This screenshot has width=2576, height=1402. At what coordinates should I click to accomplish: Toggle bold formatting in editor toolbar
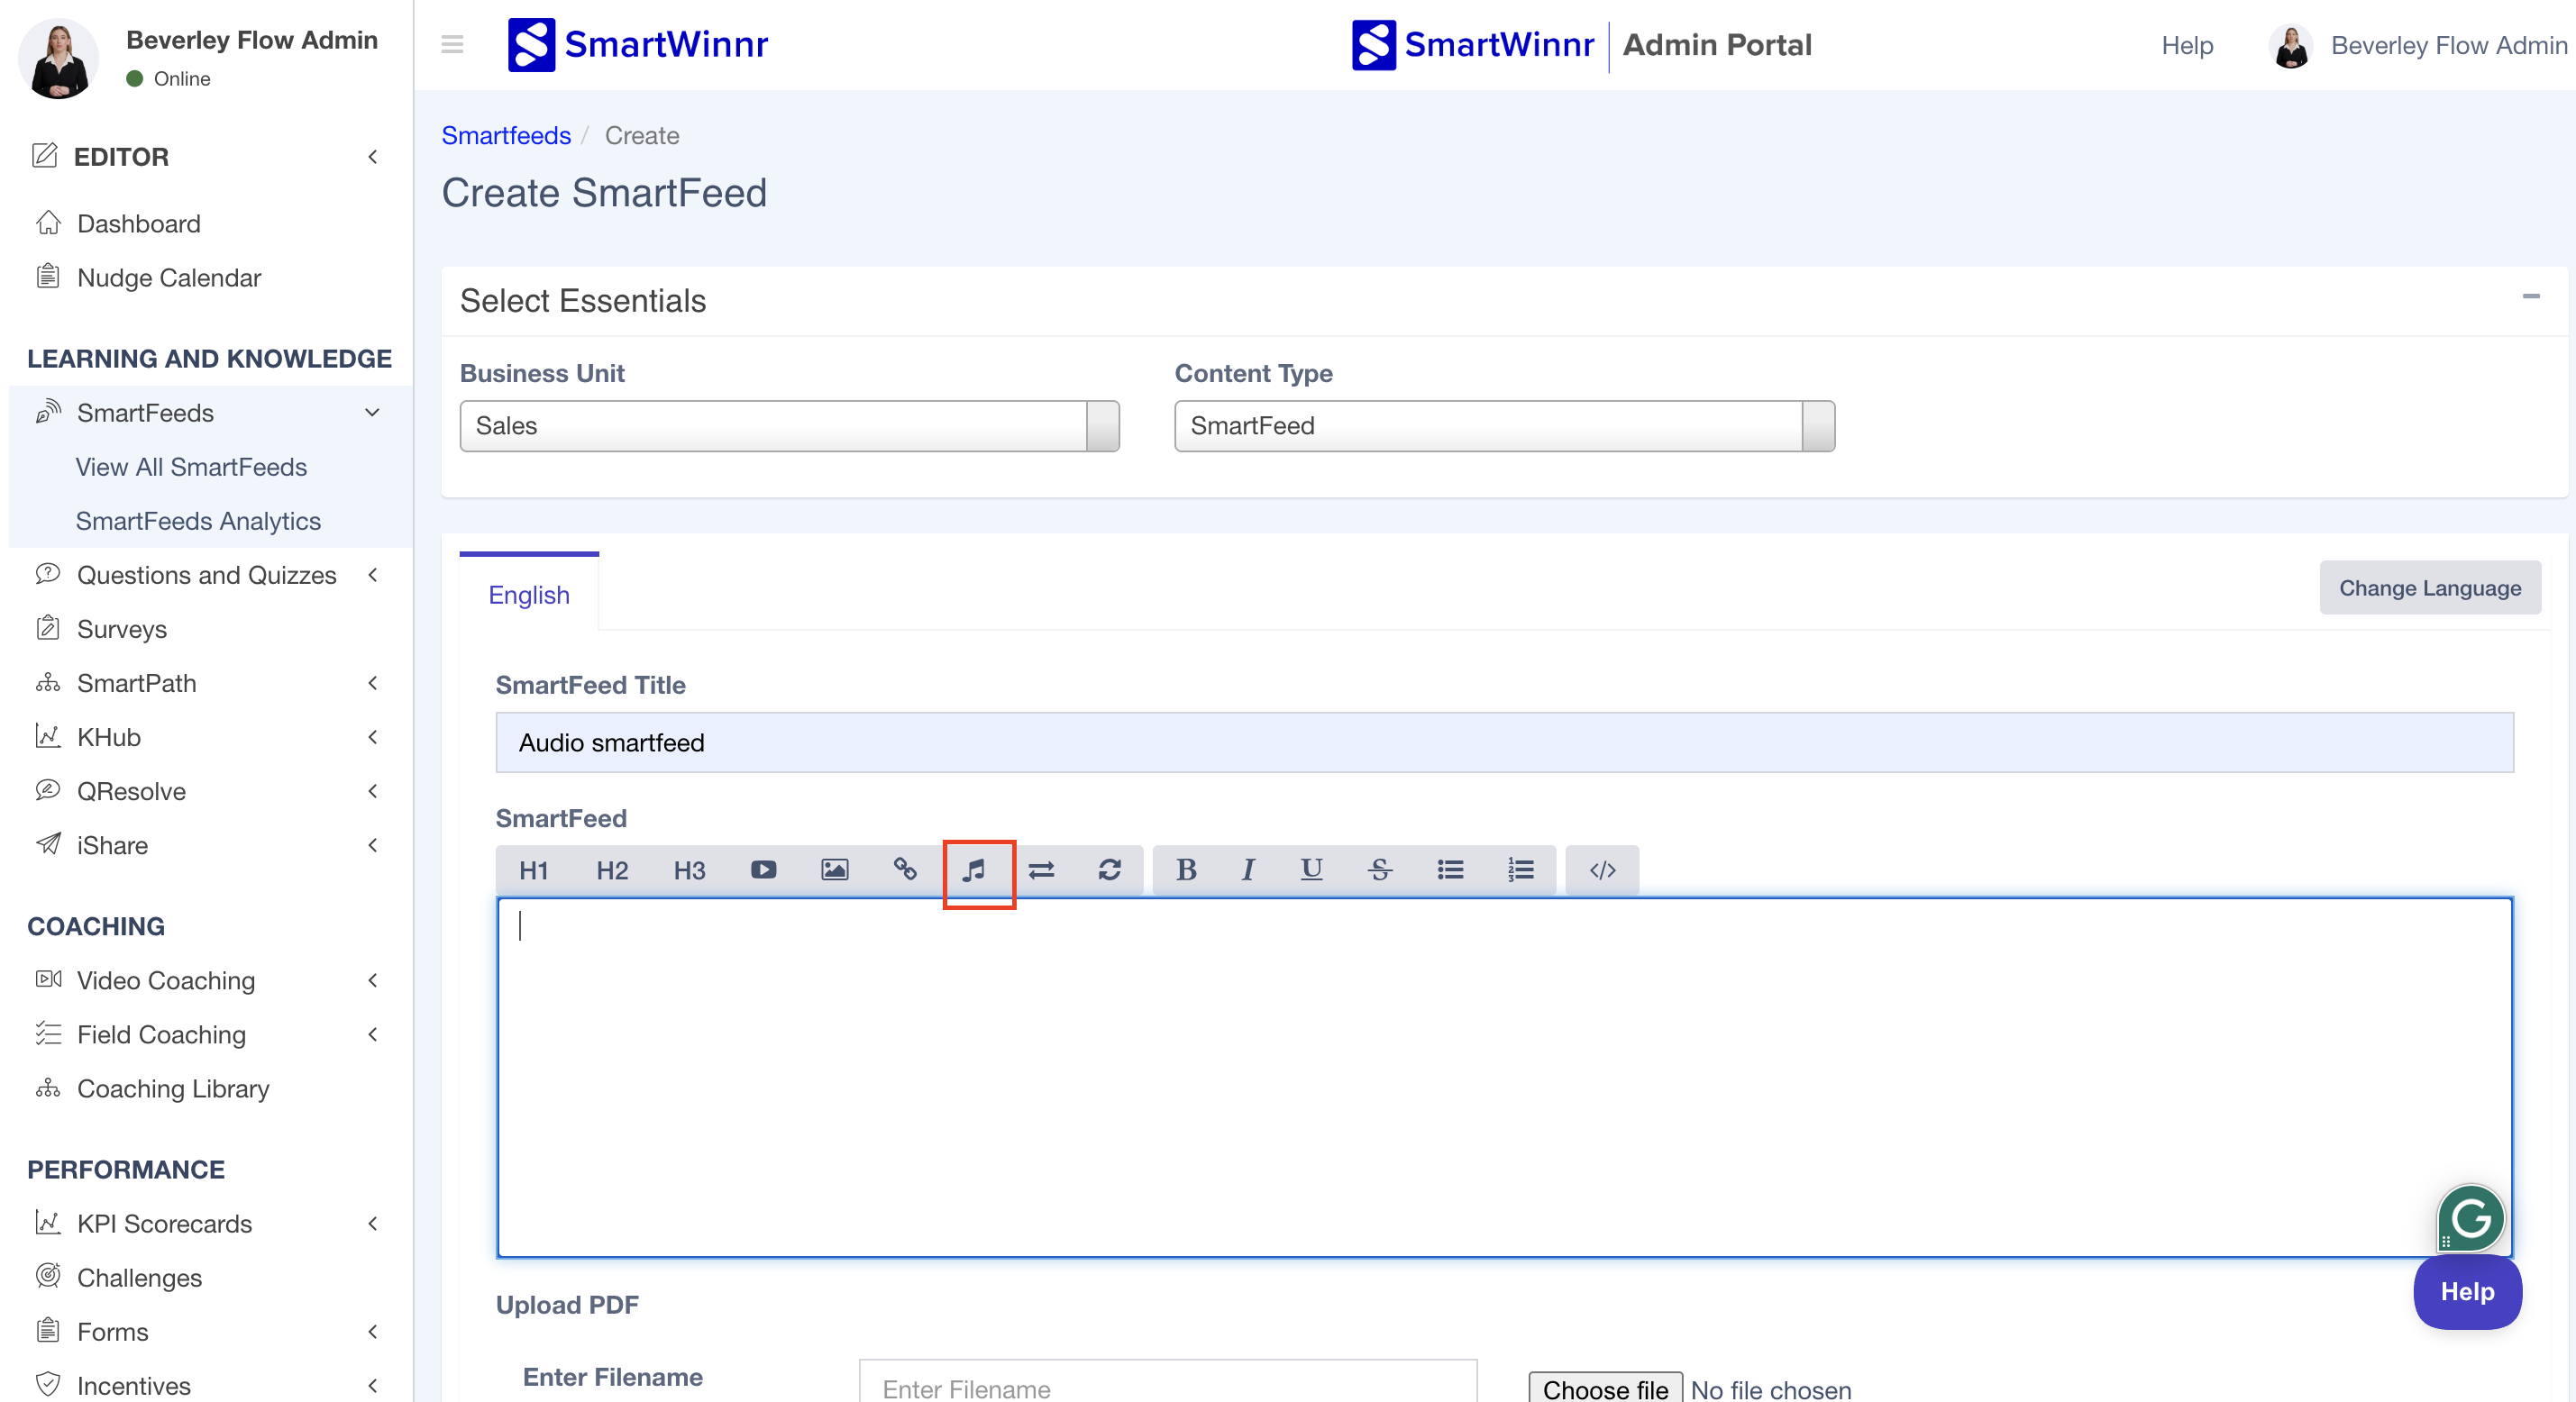tap(1186, 870)
